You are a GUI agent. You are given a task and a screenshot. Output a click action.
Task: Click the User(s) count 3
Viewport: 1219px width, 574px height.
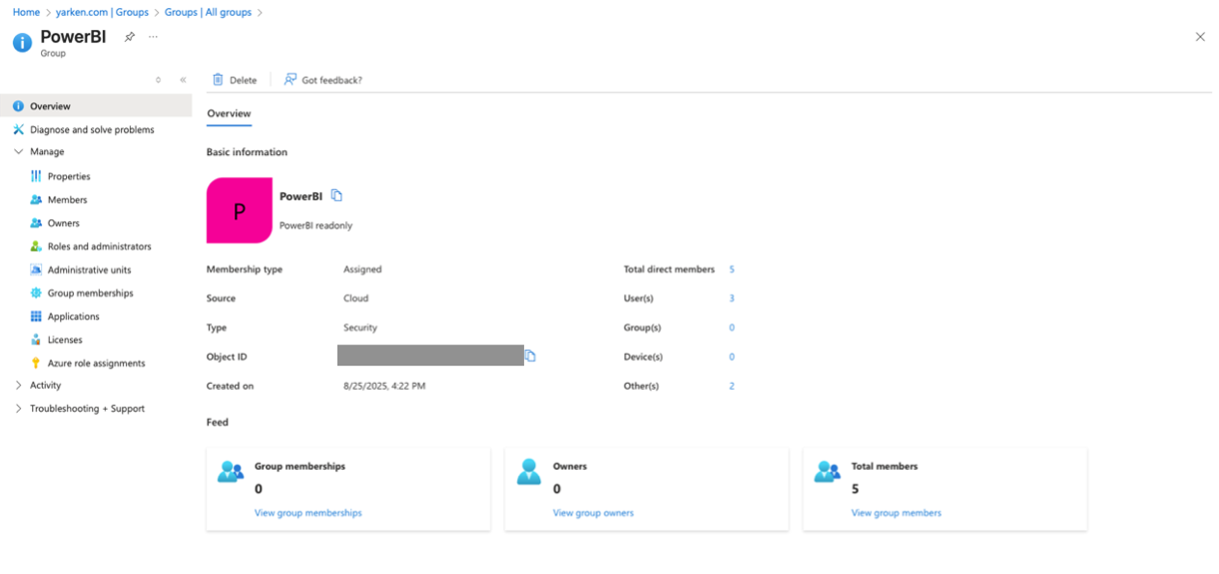pos(732,298)
